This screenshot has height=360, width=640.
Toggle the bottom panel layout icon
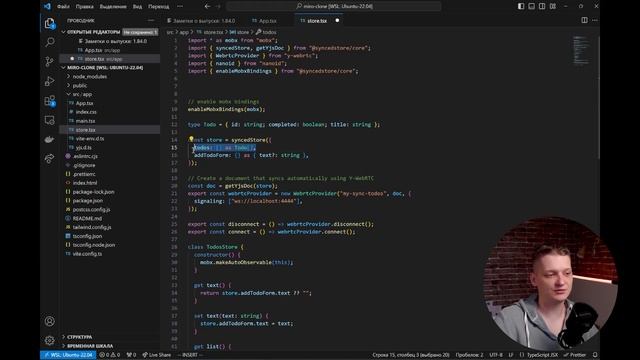point(531,6)
